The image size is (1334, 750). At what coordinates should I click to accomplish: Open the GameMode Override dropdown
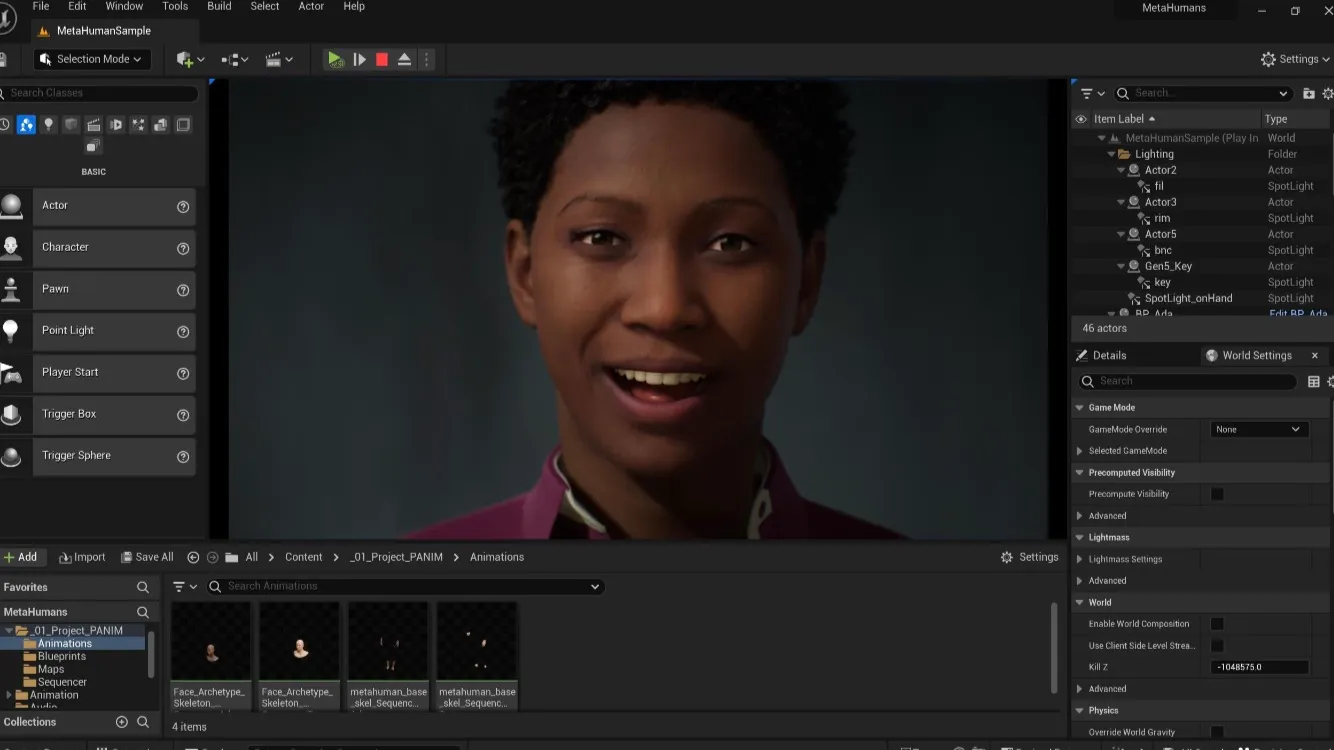point(1258,429)
